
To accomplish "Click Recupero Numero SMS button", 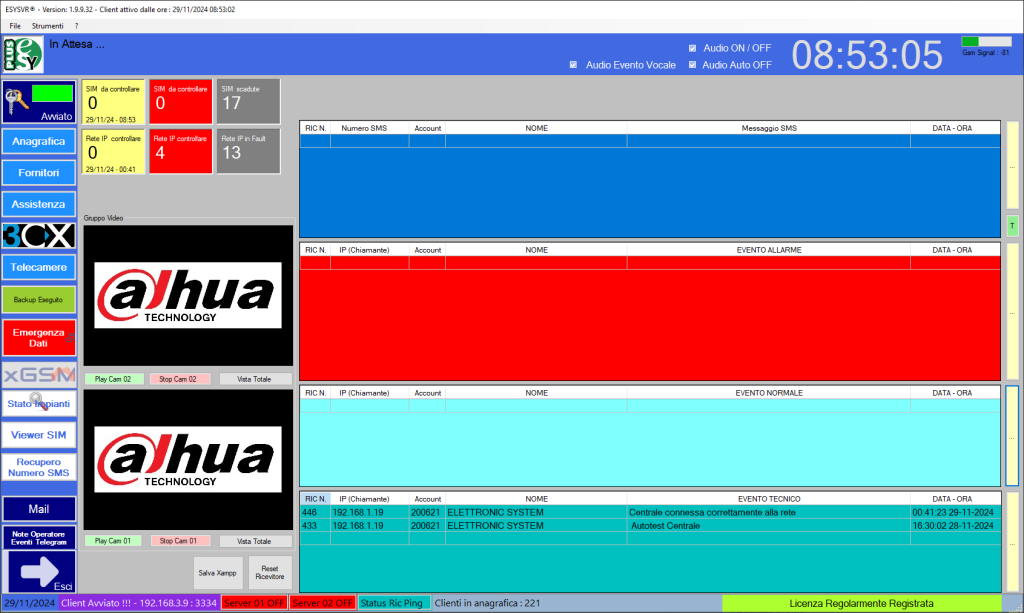I will click(39, 467).
